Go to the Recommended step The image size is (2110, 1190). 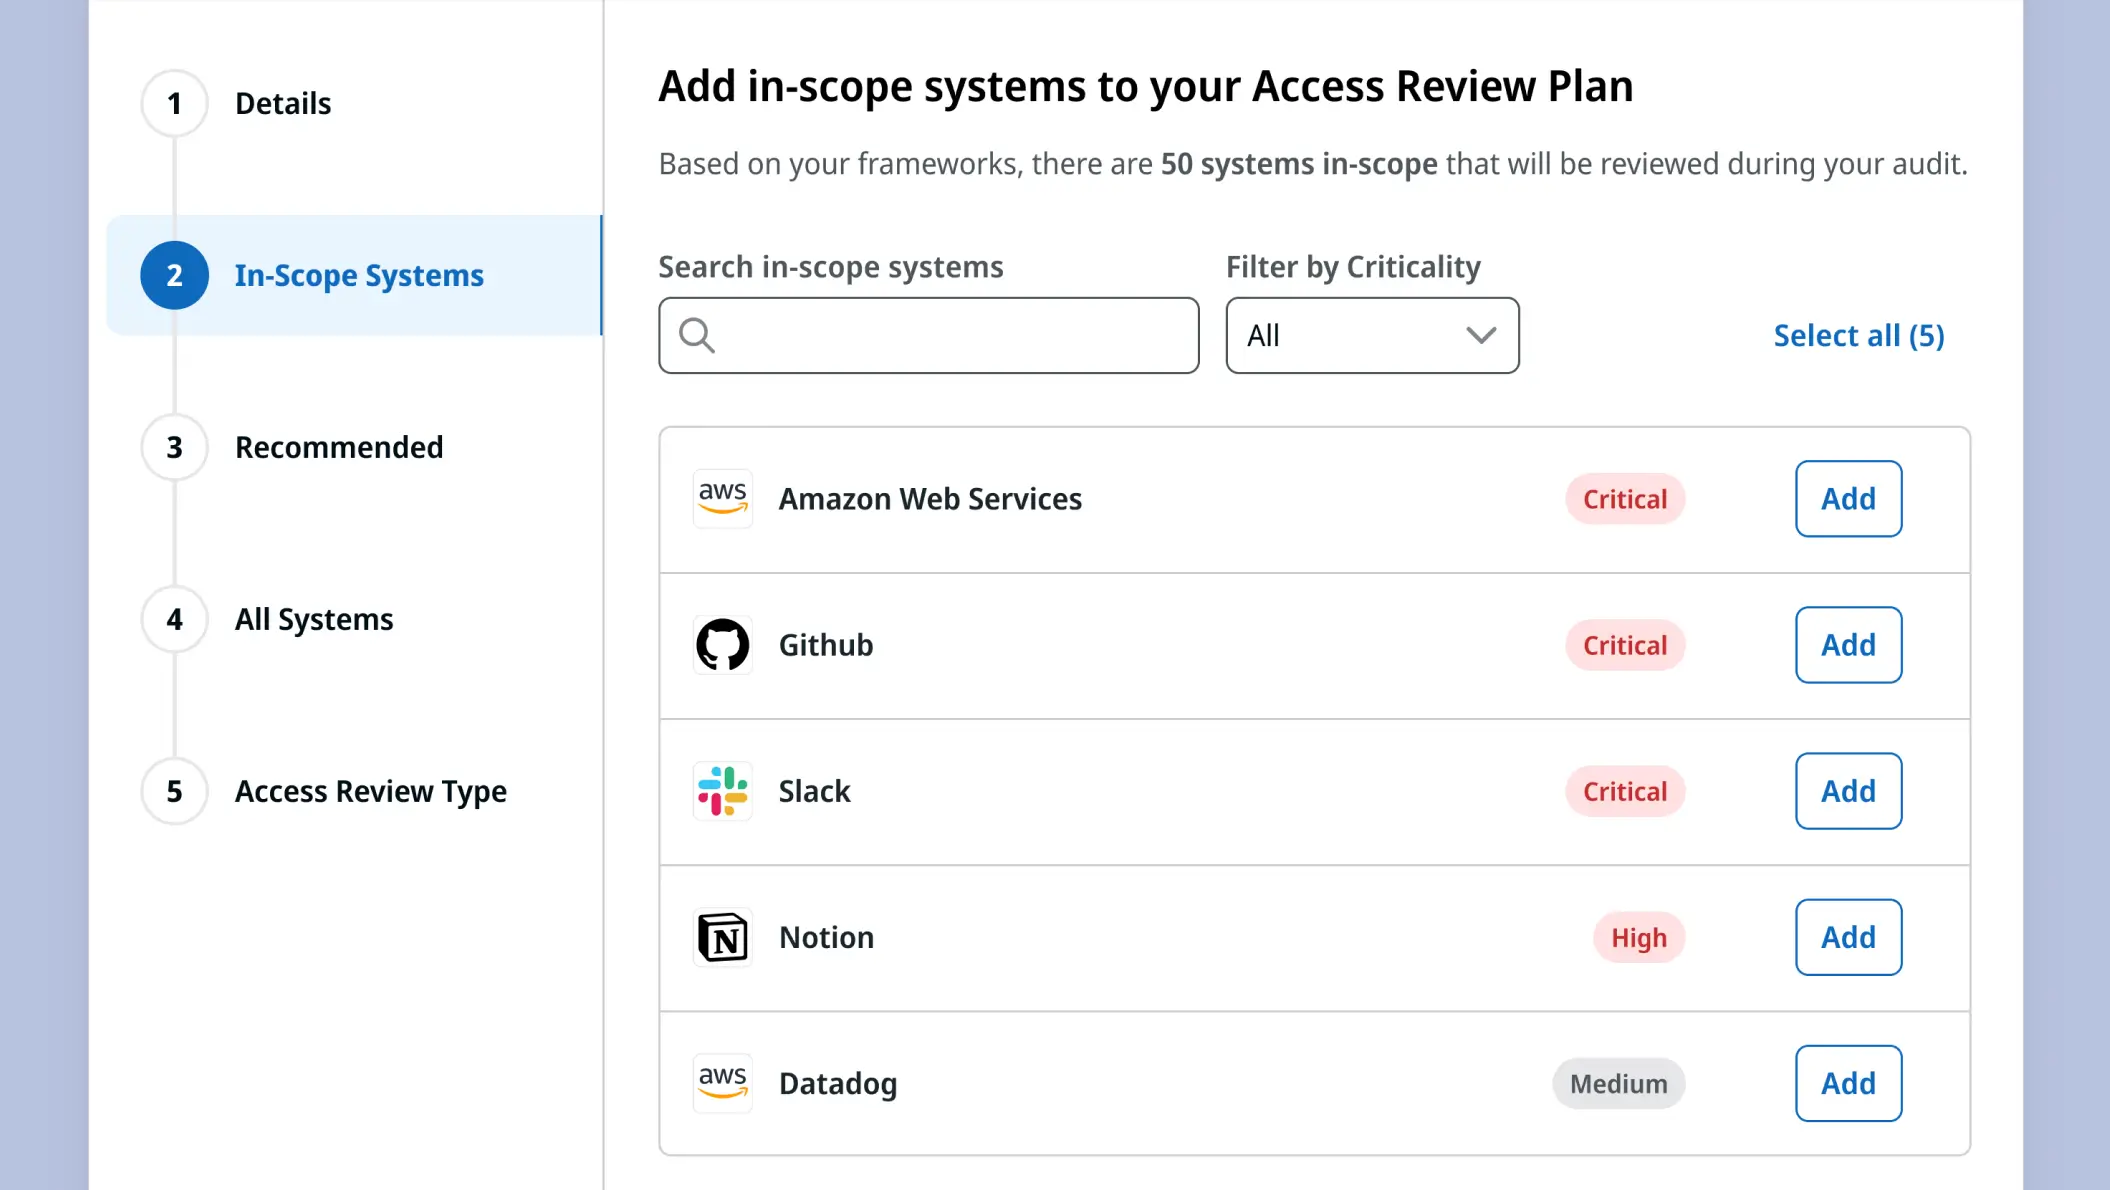(x=338, y=447)
